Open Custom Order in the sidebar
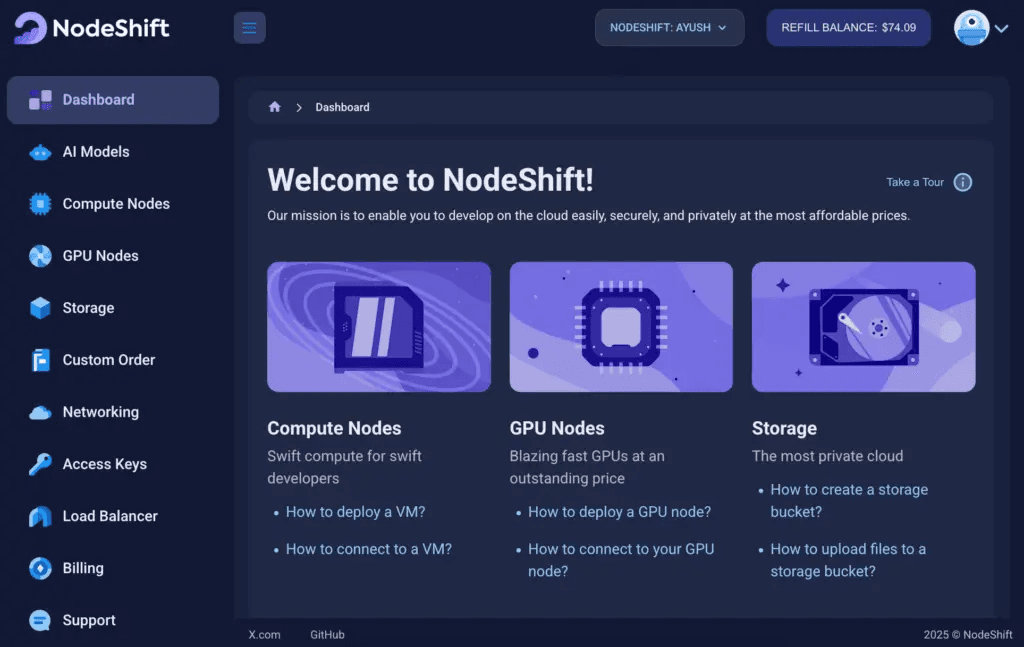Image resolution: width=1024 pixels, height=647 pixels. click(x=109, y=360)
